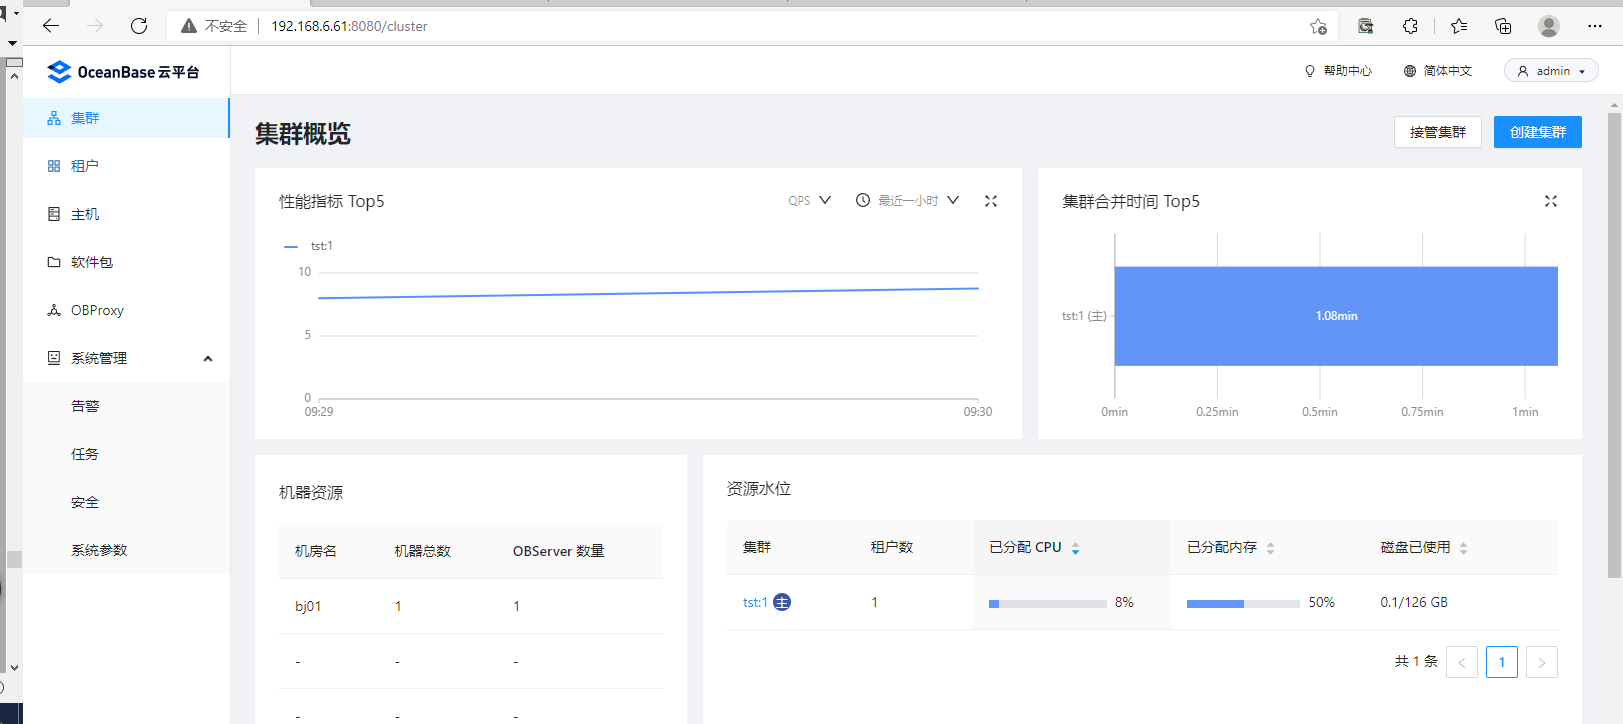Click the 租户数 column header
The image size is (1623, 724).
(x=892, y=547)
